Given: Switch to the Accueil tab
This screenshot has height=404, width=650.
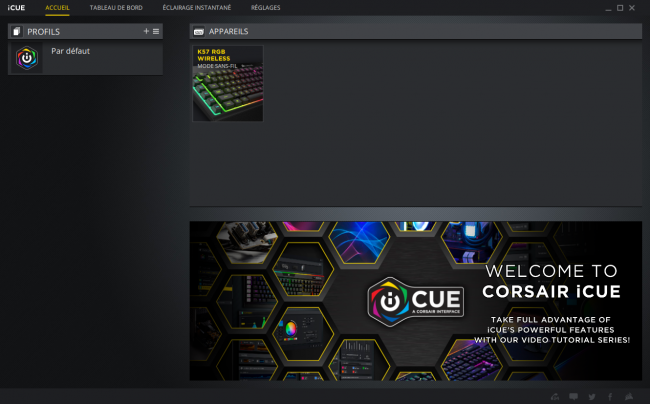Looking at the screenshot, I should pyautogui.click(x=57, y=7).
